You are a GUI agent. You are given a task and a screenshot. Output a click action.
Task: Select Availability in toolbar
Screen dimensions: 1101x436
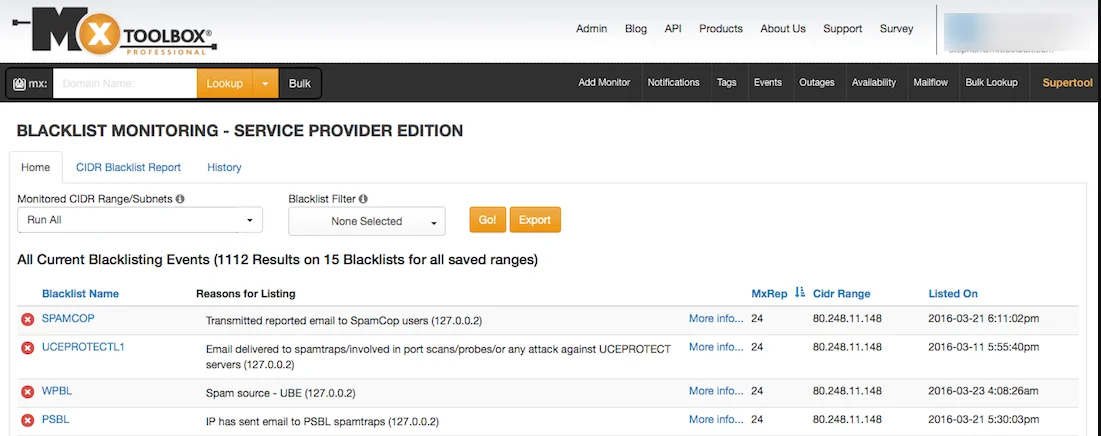click(x=873, y=82)
